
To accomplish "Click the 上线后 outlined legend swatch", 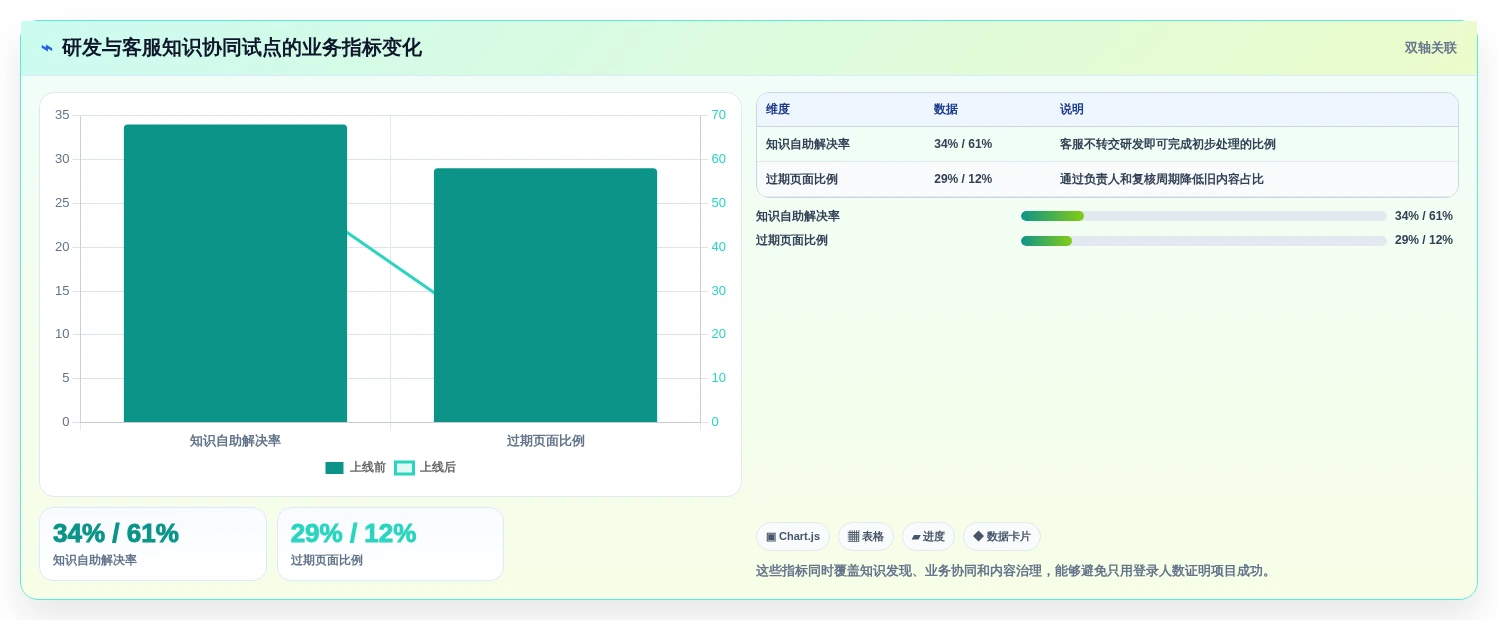I will pos(404,468).
